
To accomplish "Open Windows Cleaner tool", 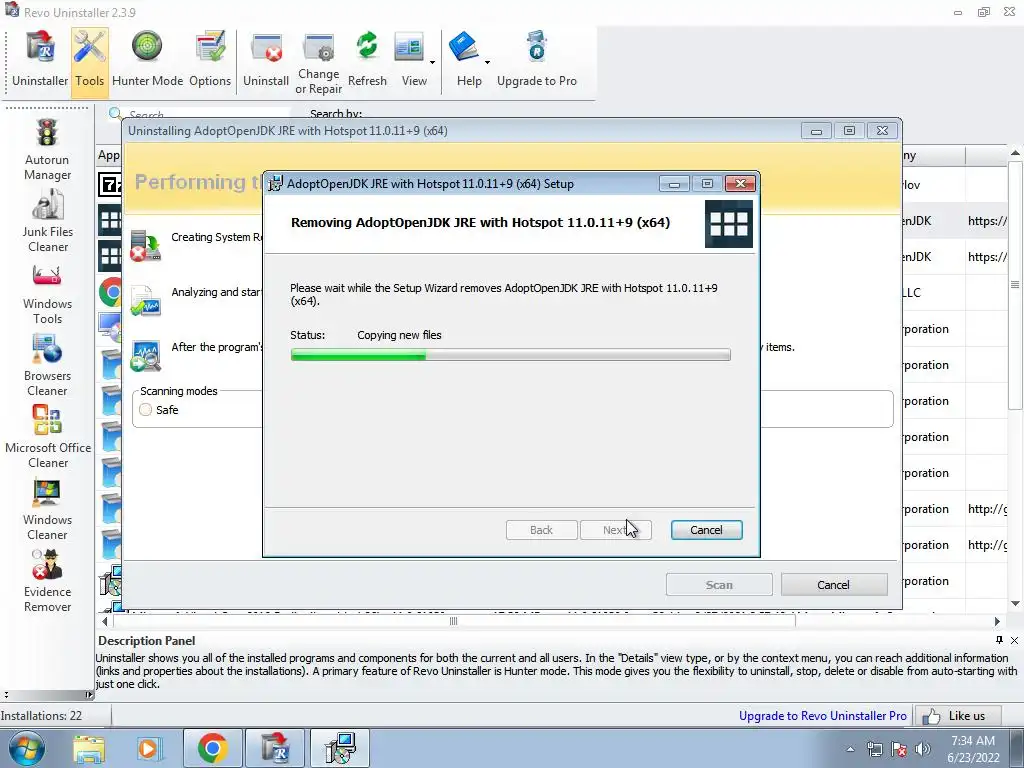I will click(47, 509).
